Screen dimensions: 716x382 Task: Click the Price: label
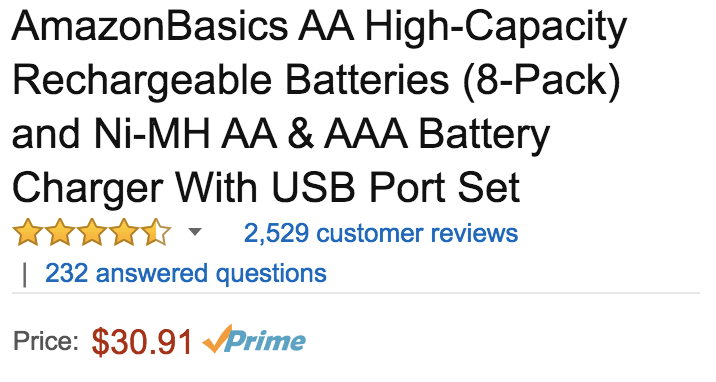(46, 341)
